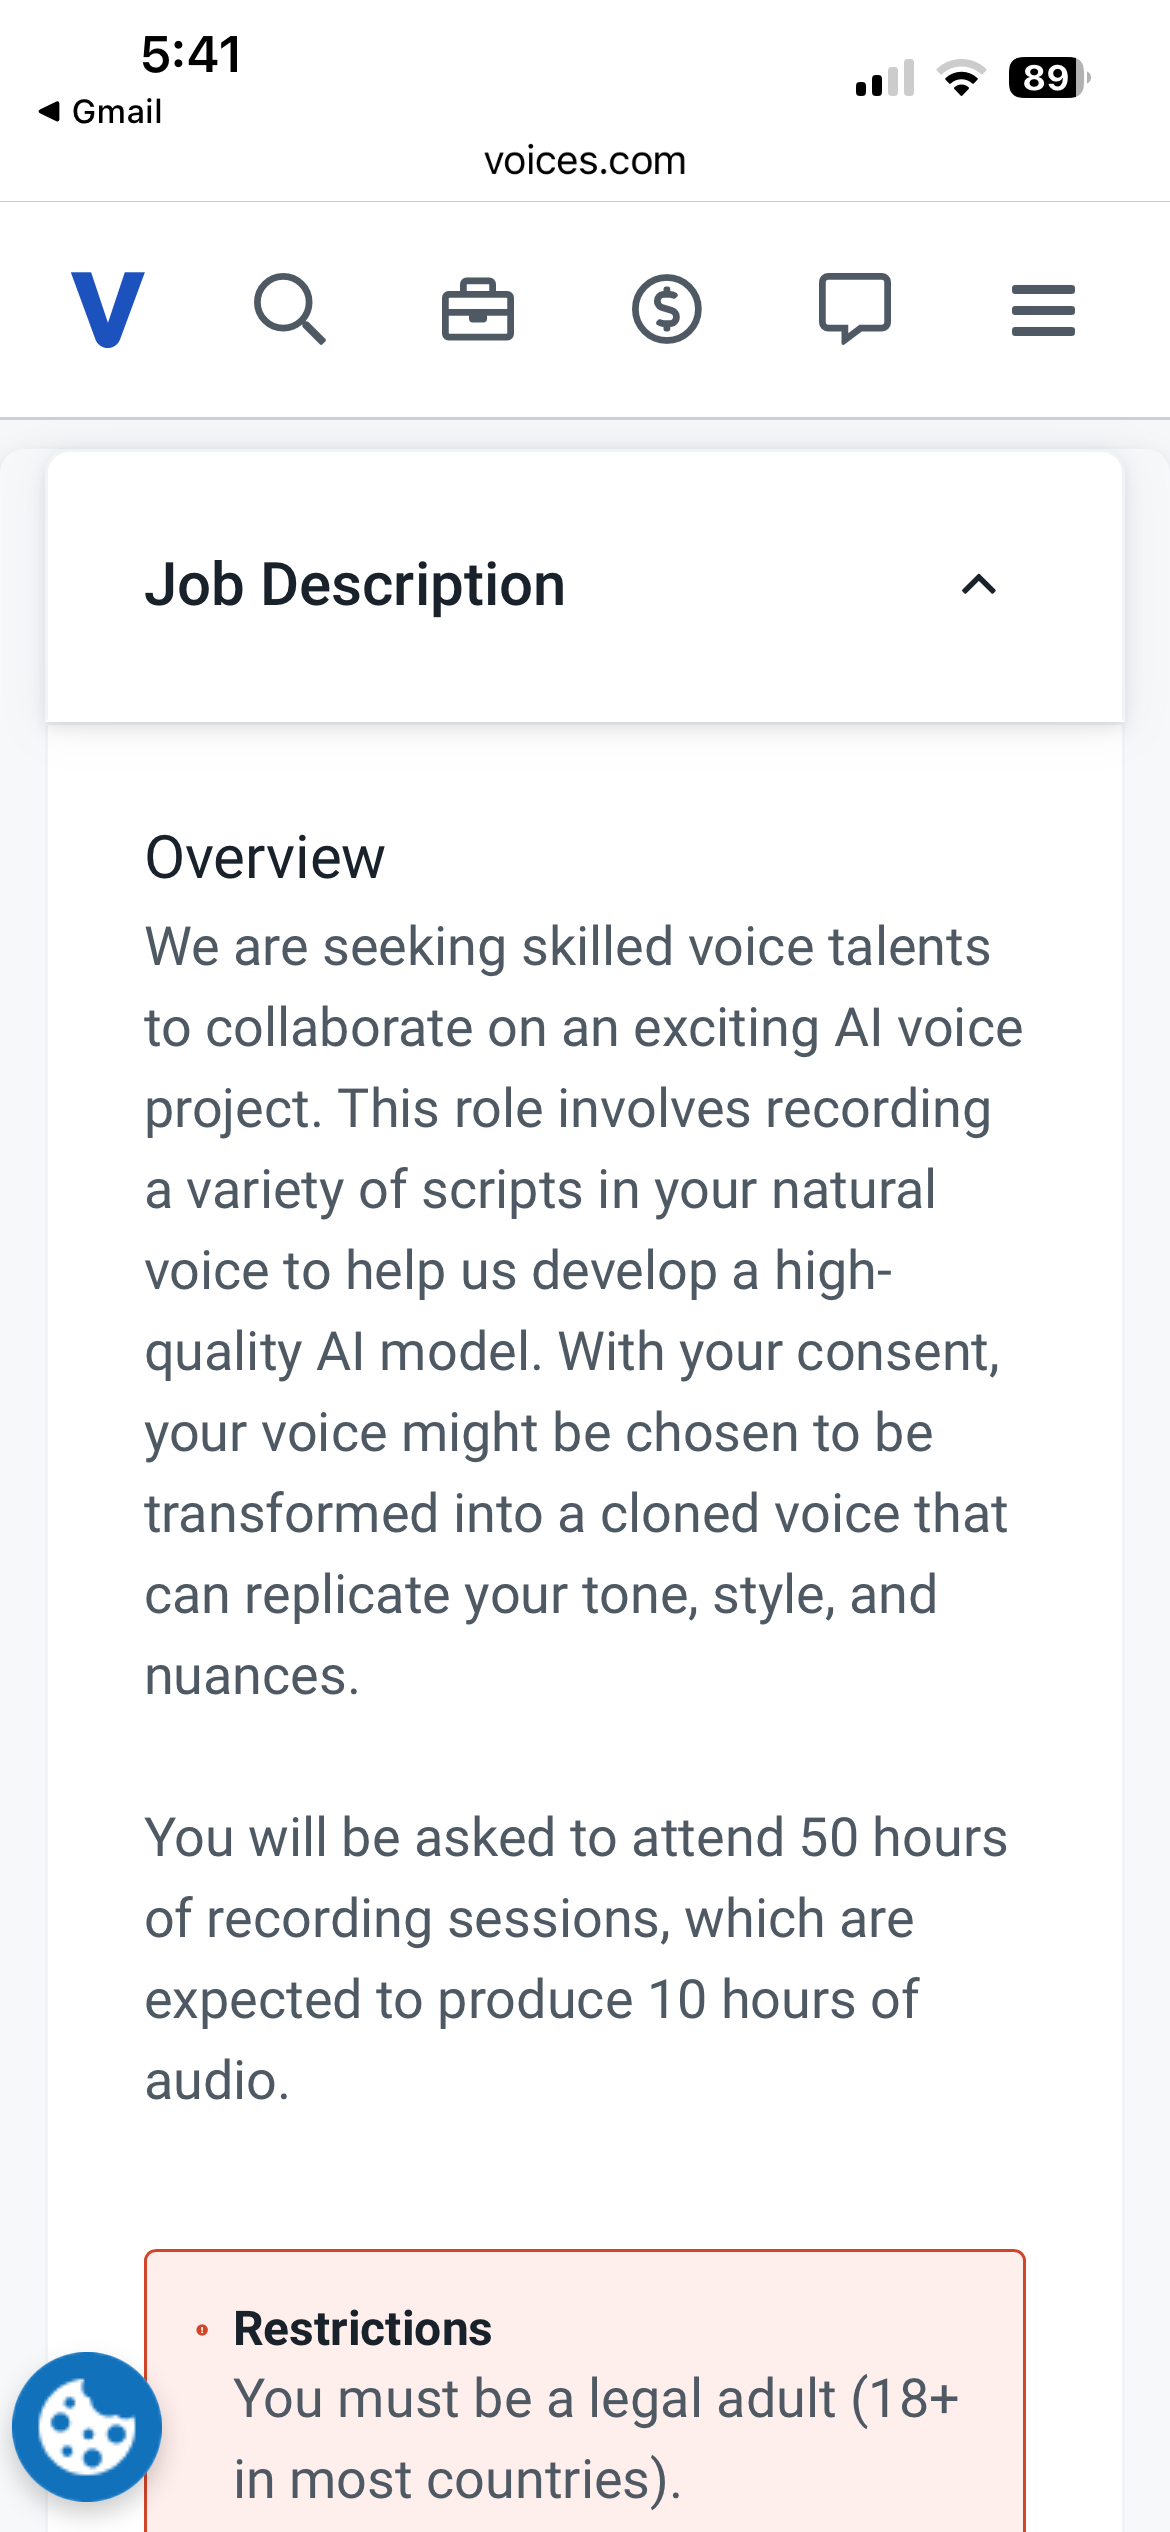Screen dimensions: 1170x2532
Task: Open messages via the speech bubble icon
Action: coord(855,309)
